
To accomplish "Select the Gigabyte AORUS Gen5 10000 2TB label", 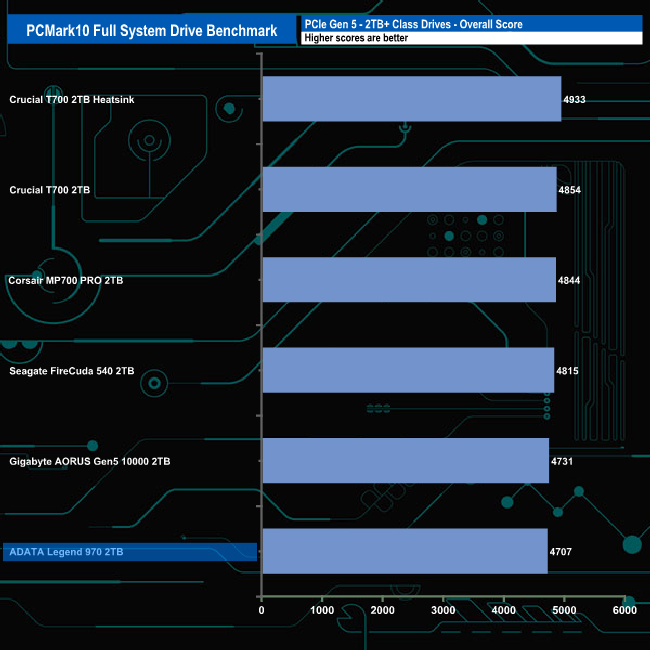I will pyautogui.click(x=90, y=461).
